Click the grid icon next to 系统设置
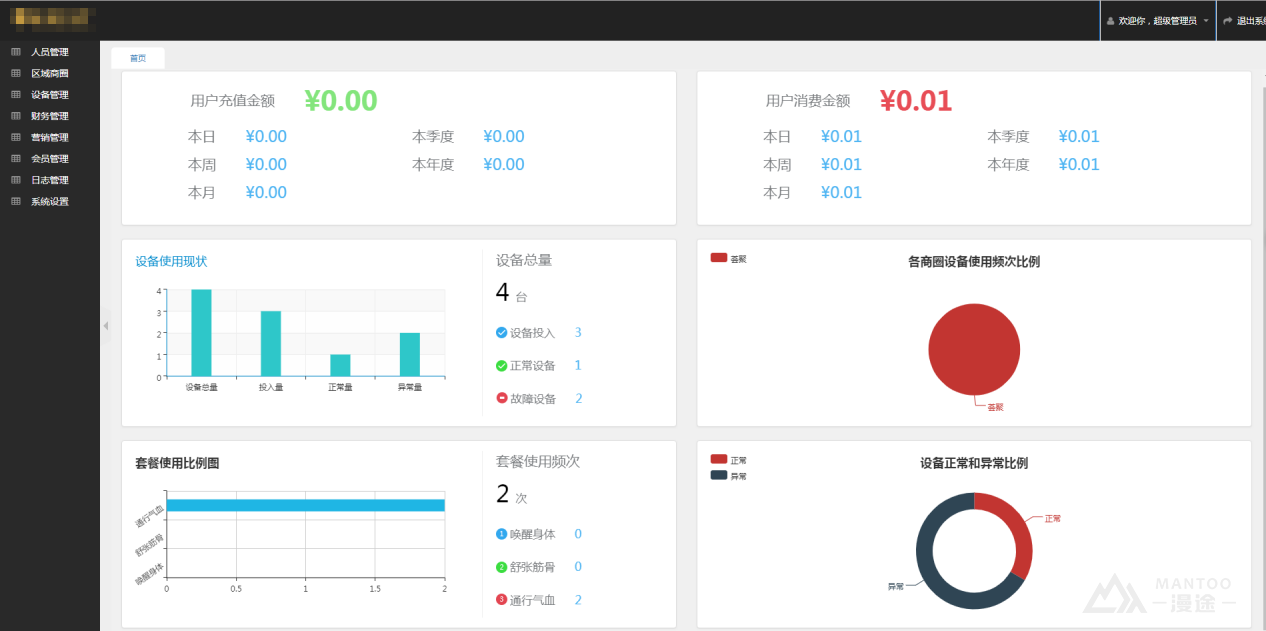This screenshot has width=1266, height=631. [15, 202]
